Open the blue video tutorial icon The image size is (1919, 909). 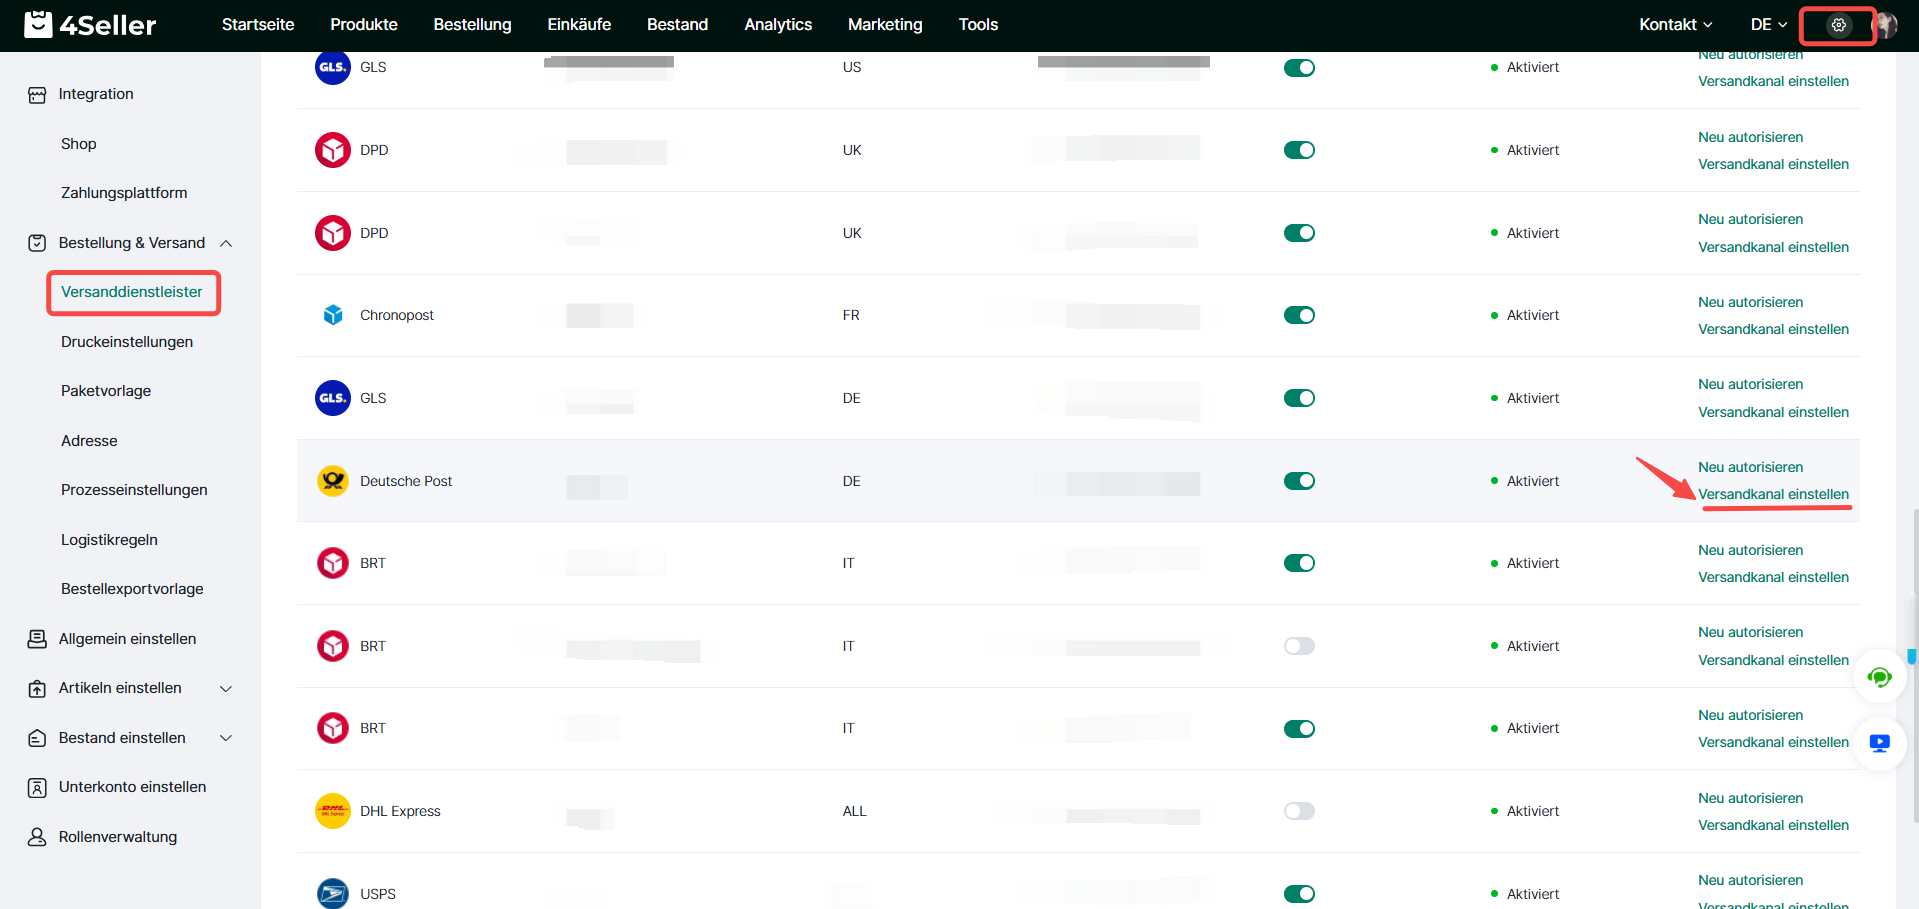pos(1879,743)
